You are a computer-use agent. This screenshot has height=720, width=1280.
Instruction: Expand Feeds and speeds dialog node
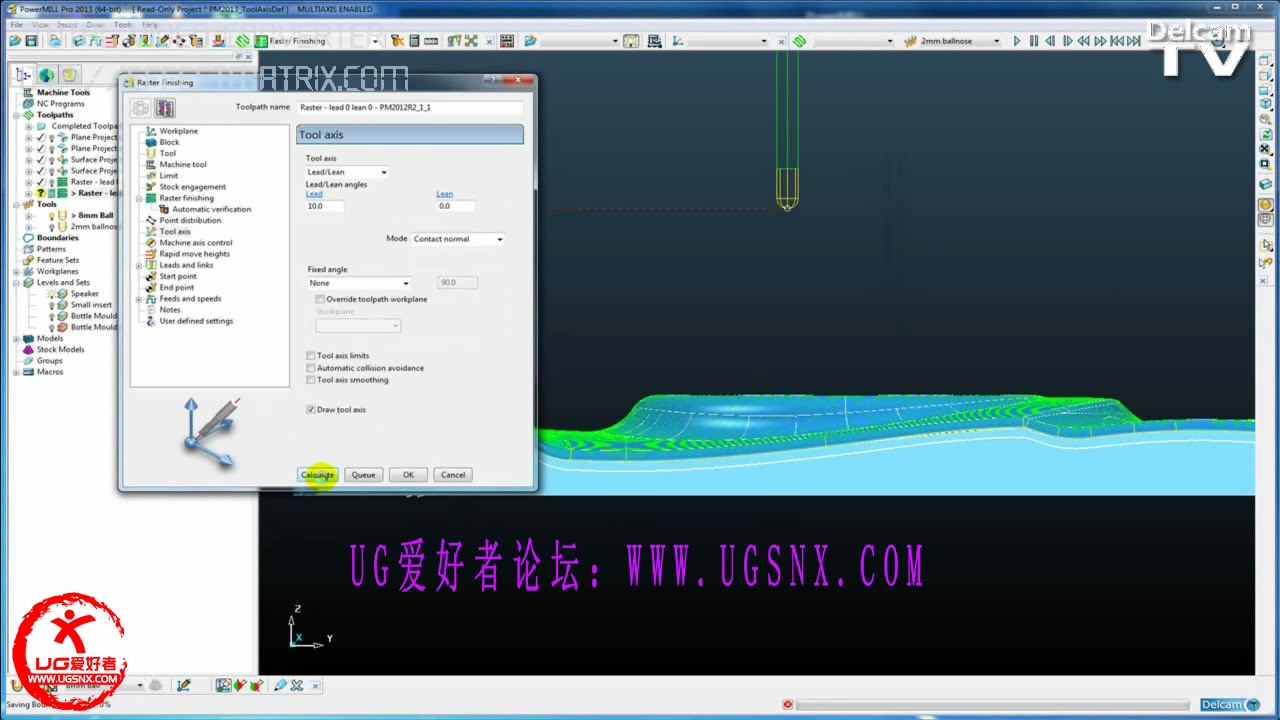139,299
